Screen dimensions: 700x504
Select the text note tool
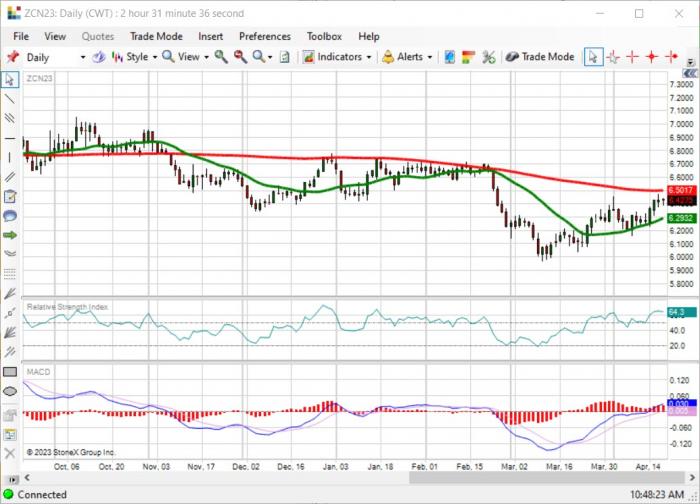coord(9,196)
